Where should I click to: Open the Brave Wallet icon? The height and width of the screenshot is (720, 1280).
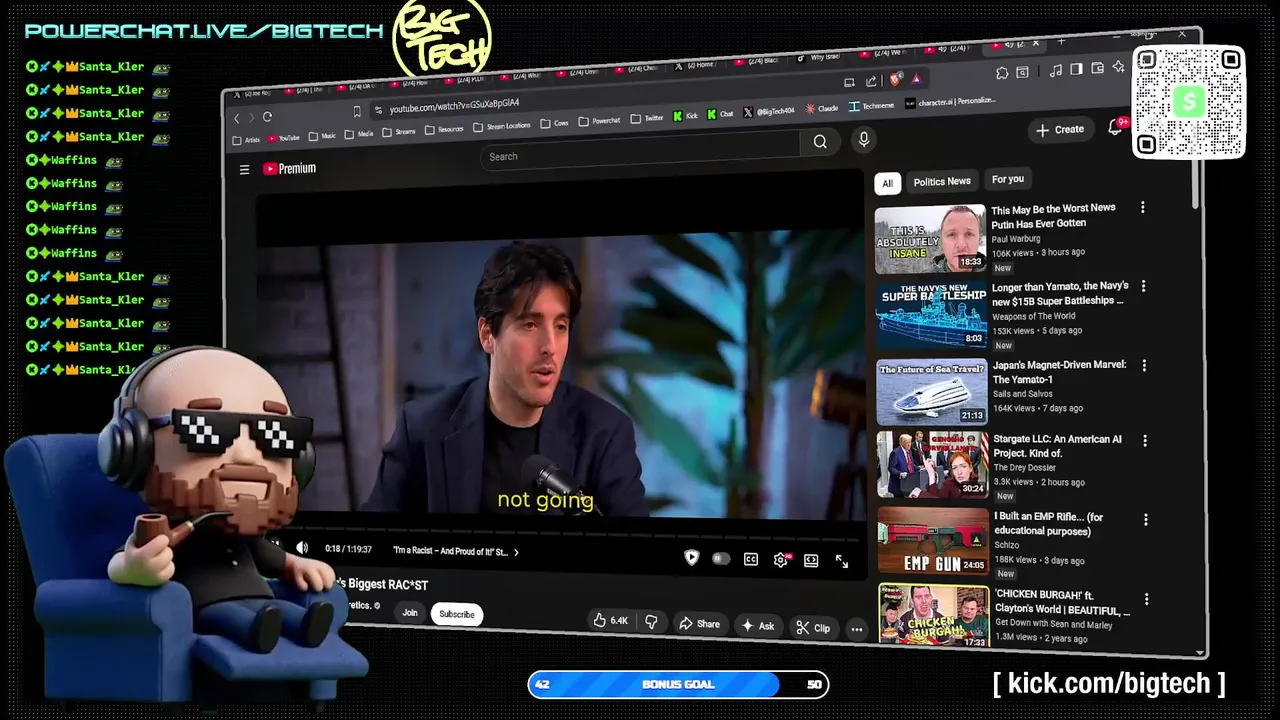click(x=1098, y=68)
